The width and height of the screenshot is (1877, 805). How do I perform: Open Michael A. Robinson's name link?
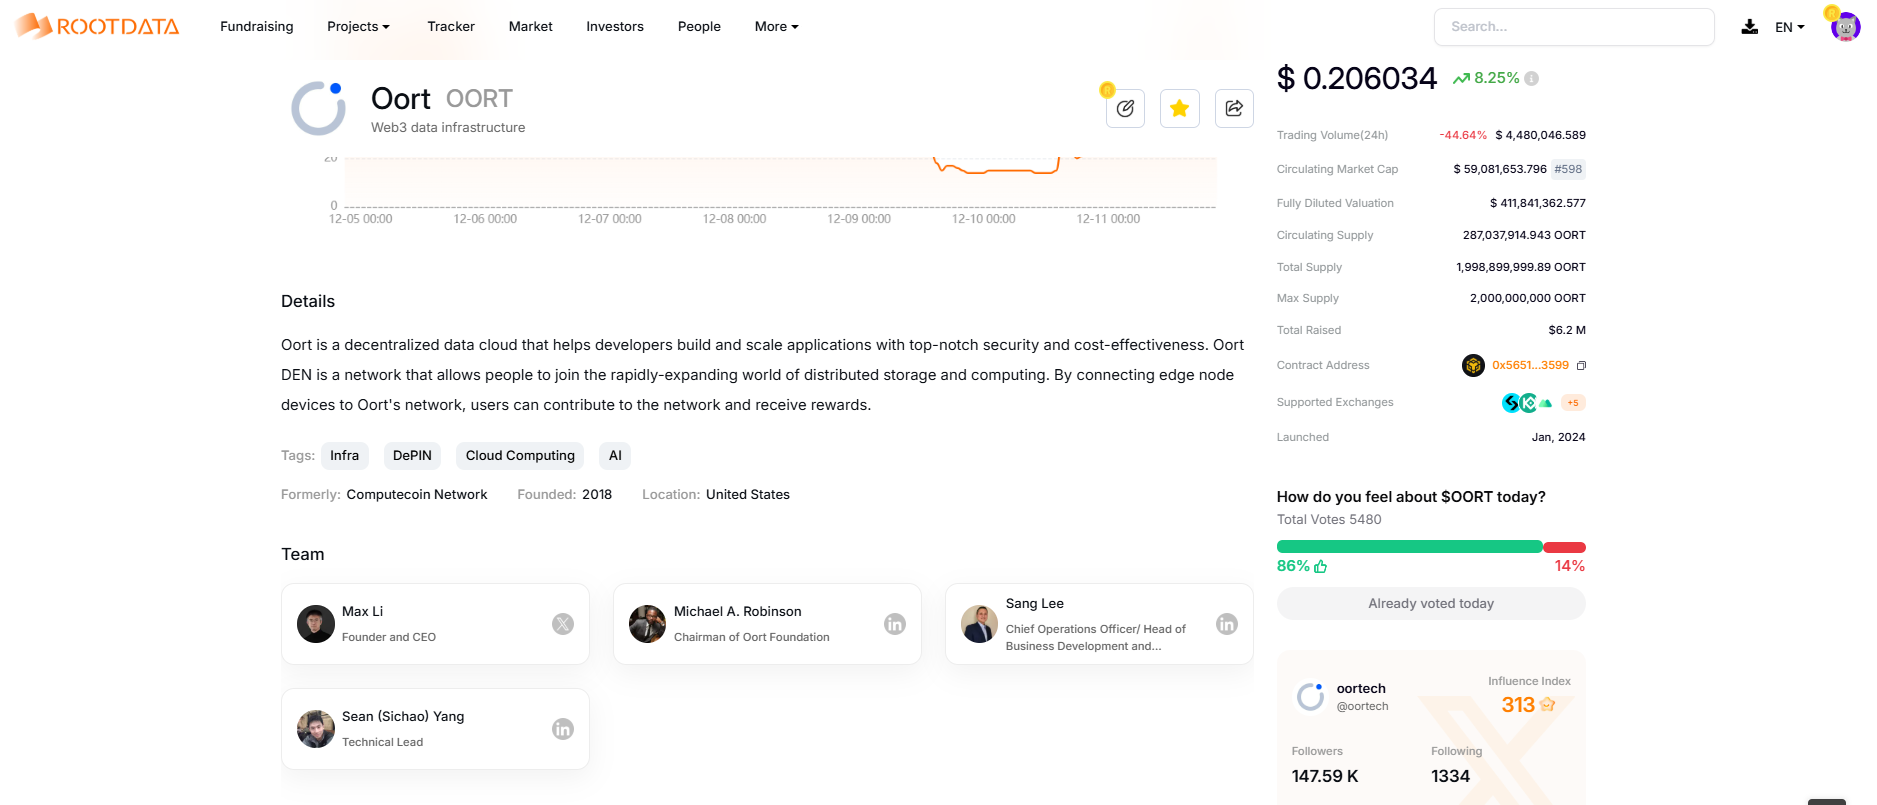coord(737,612)
